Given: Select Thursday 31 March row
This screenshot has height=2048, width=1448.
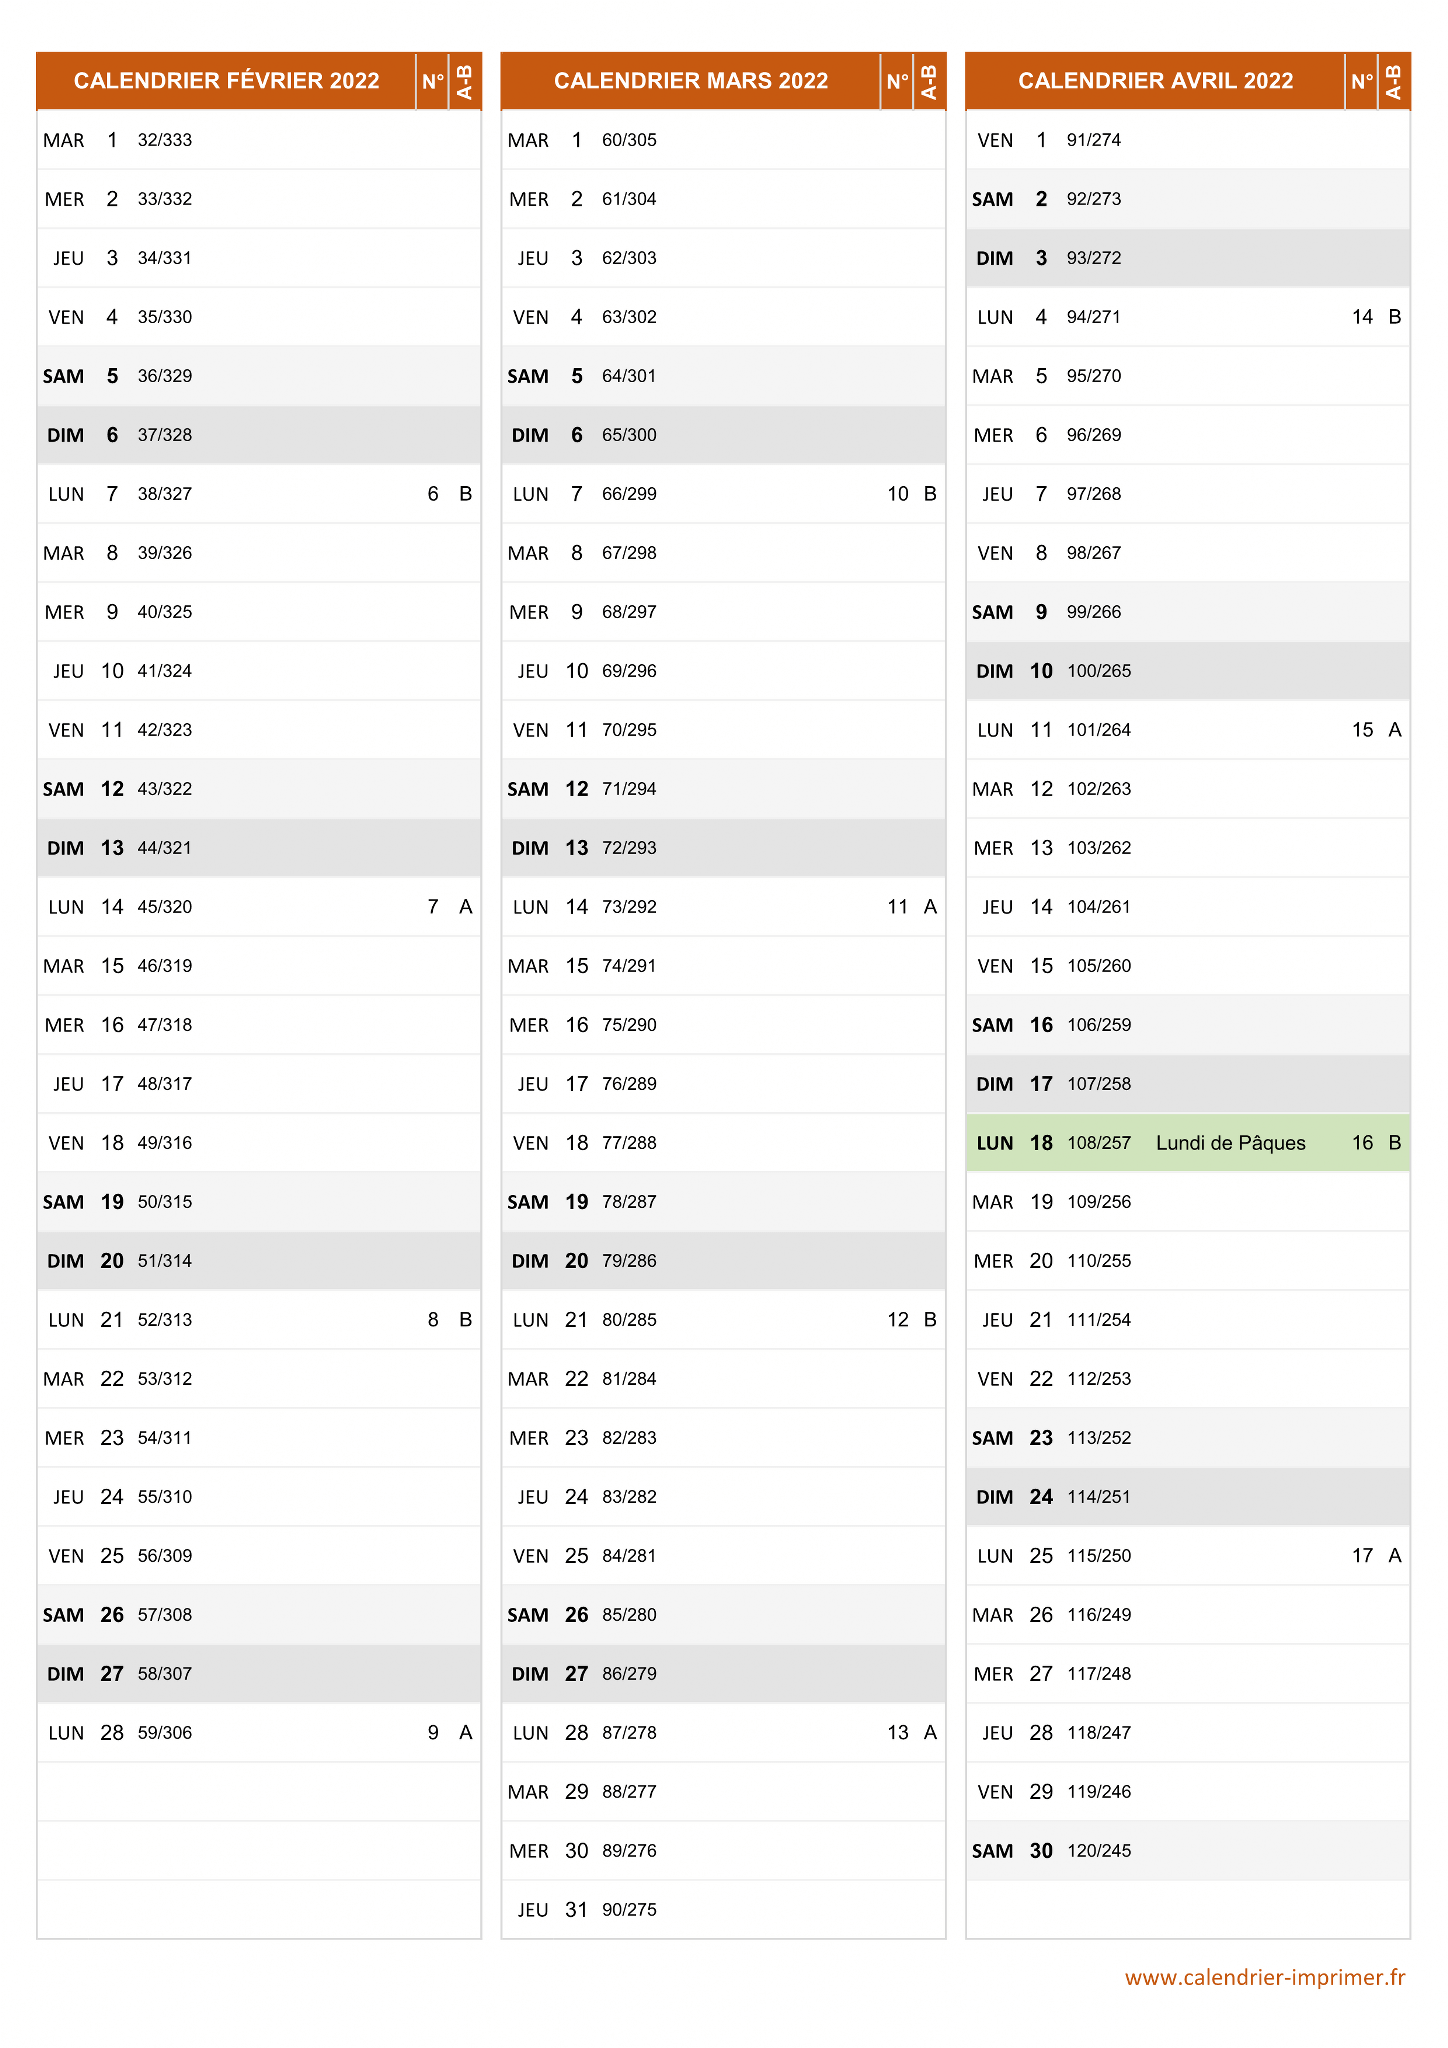Looking at the screenshot, I should coord(723,1910).
